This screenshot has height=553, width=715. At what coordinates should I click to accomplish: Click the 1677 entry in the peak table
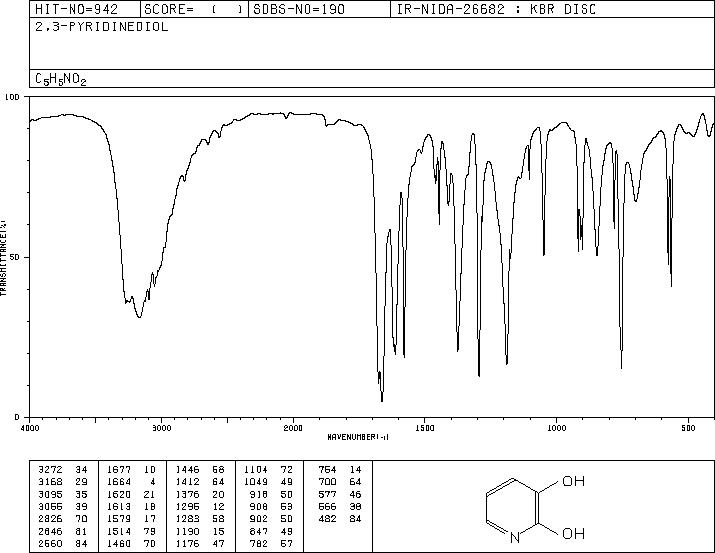pos(119,470)
